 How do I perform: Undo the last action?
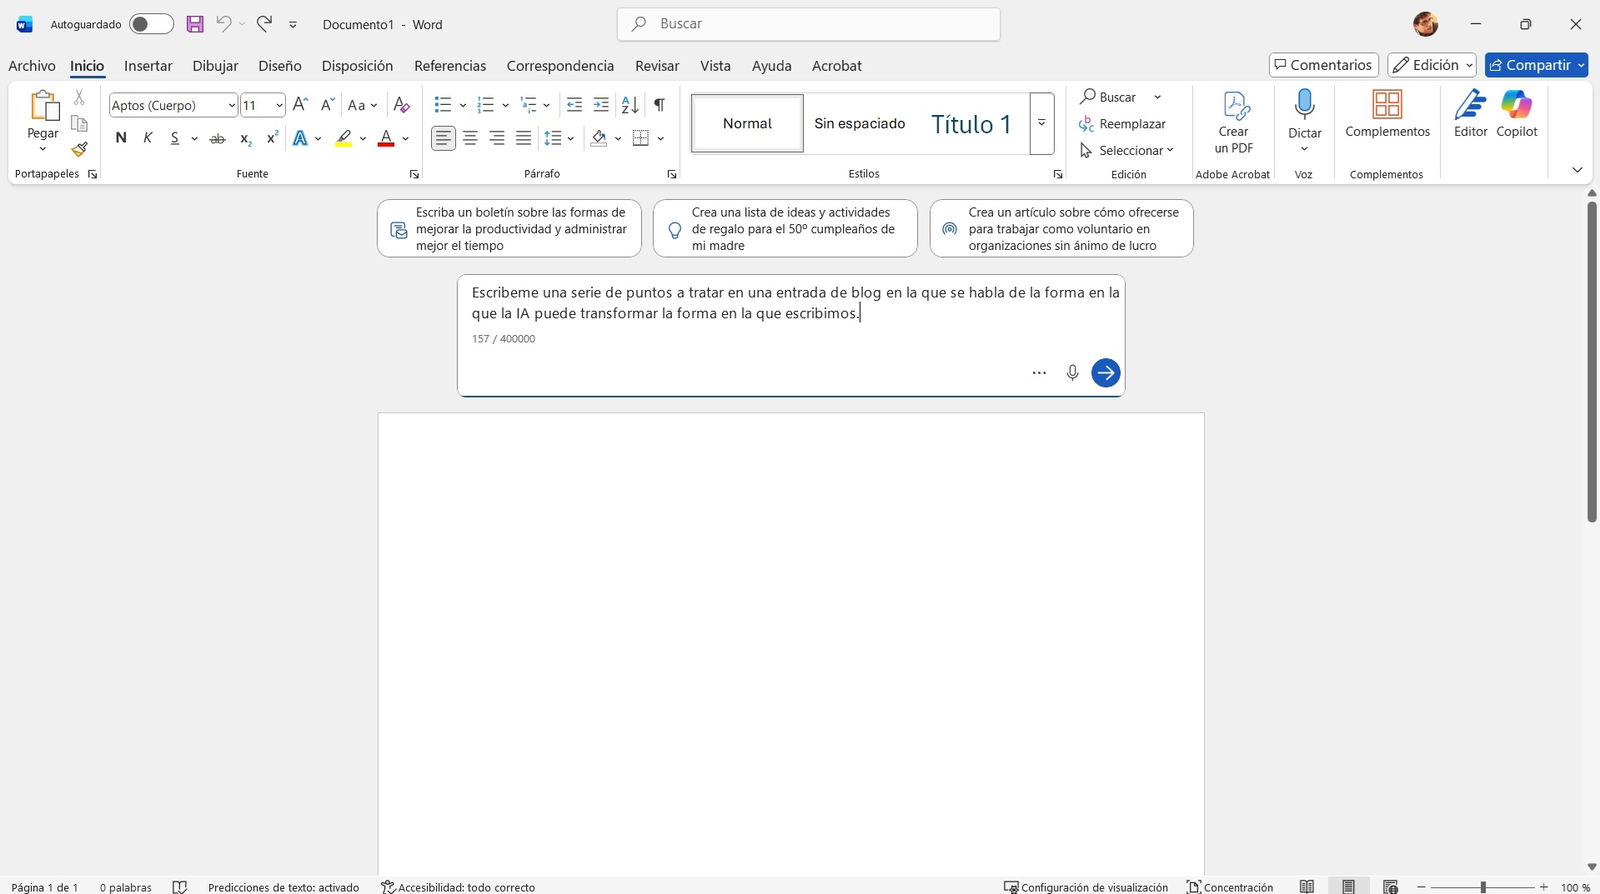click(224, 24)
